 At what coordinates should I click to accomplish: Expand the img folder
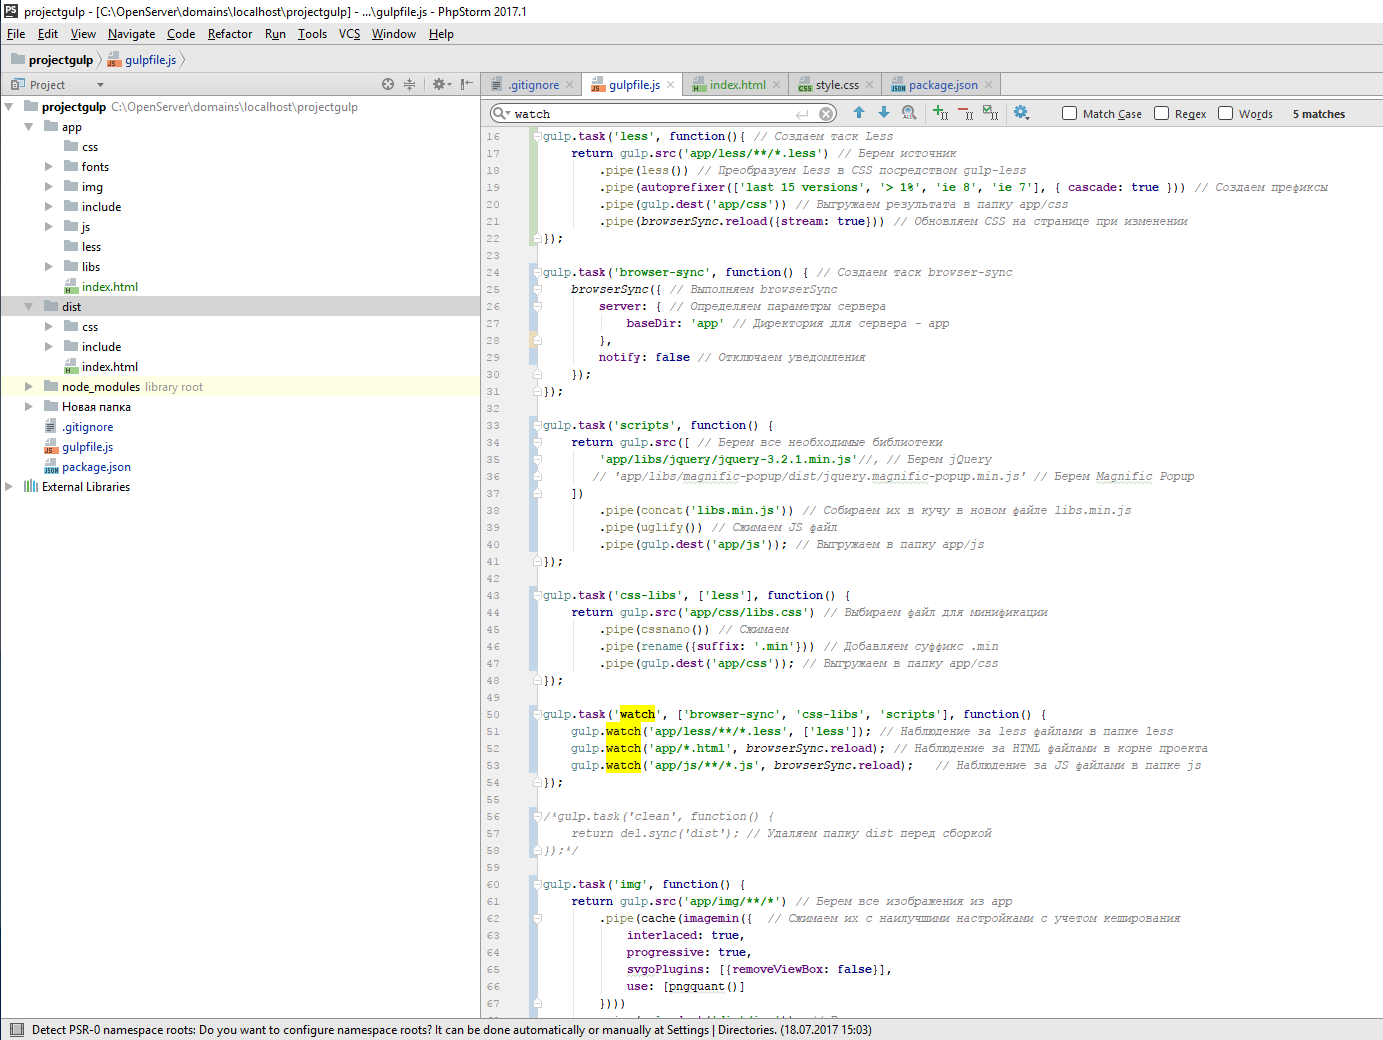point(49,187)
